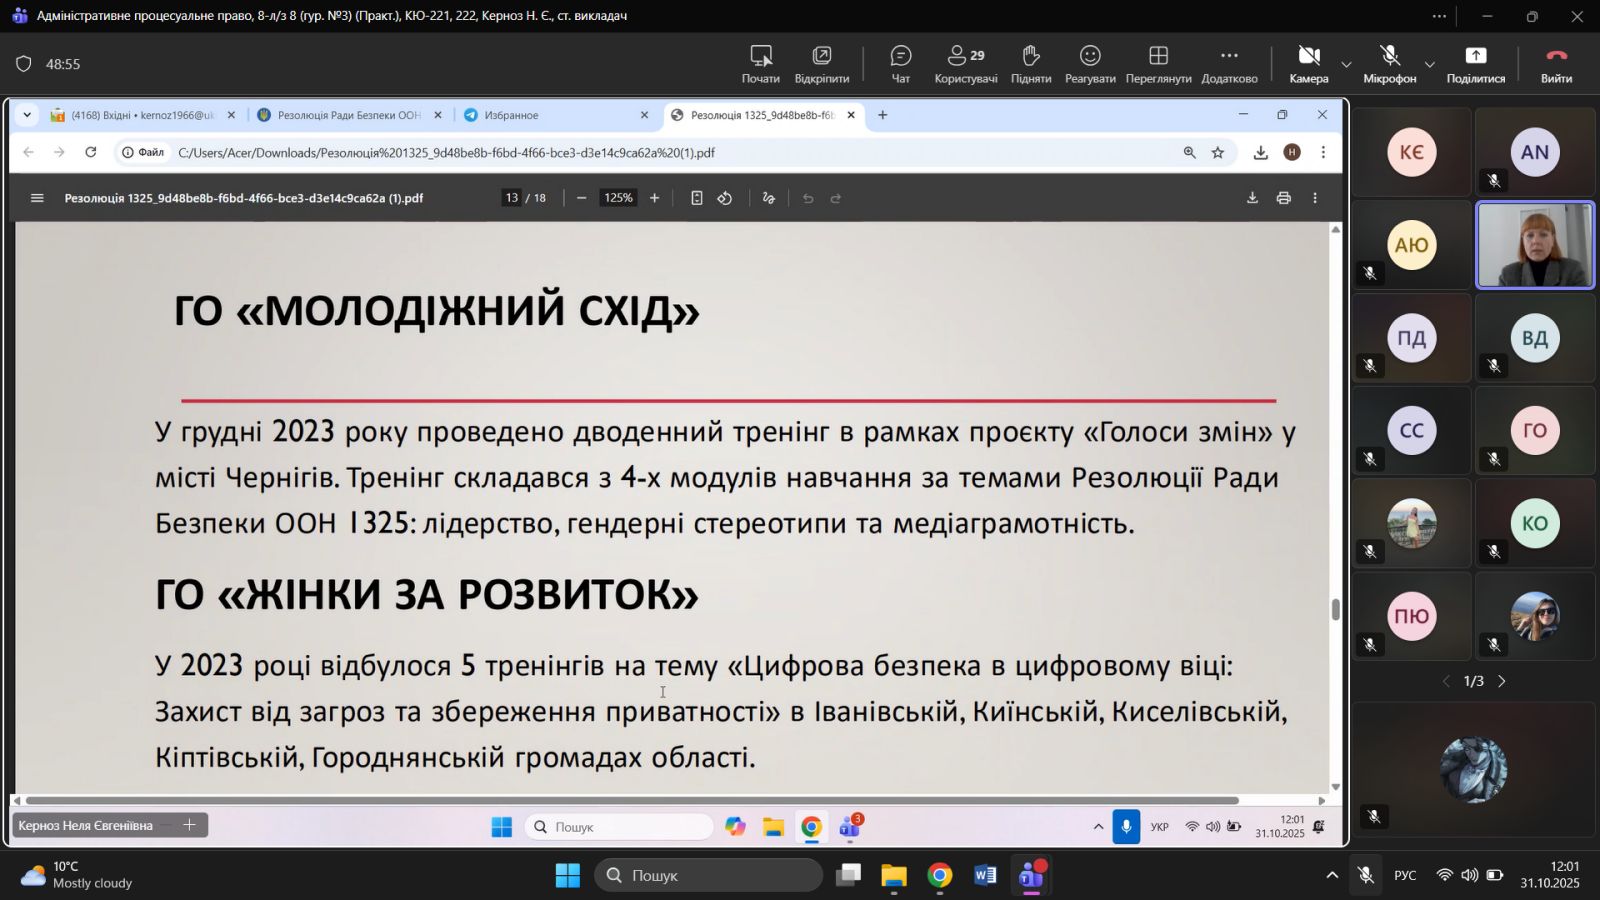
Task: Toggle the Камера camera on
Action: point(1308,63)
